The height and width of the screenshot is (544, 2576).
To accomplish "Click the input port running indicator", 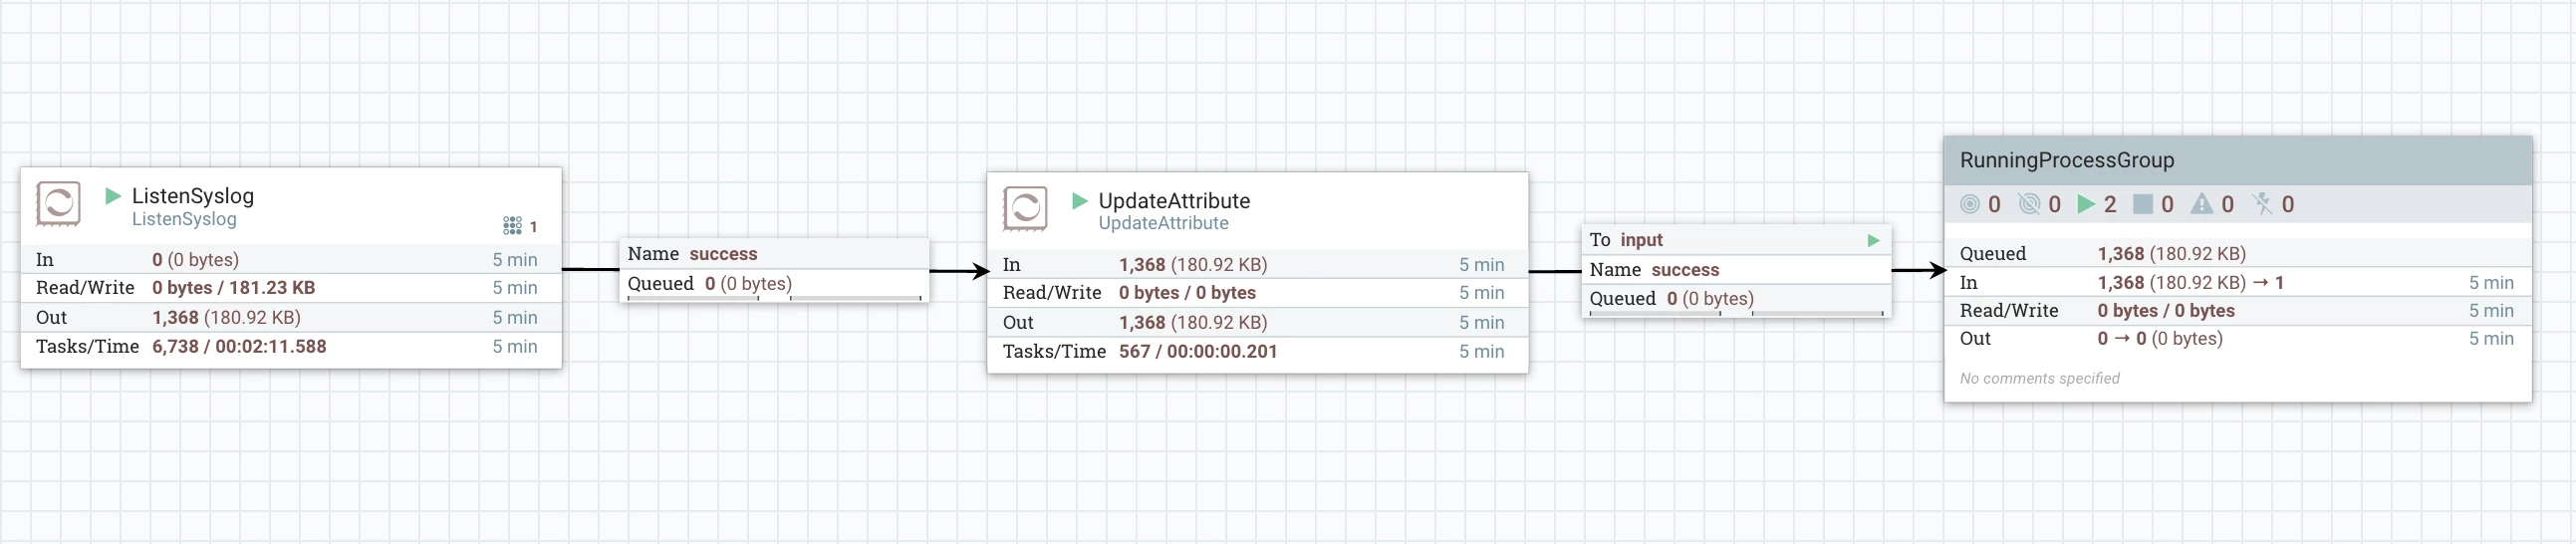I will 1873,240.
